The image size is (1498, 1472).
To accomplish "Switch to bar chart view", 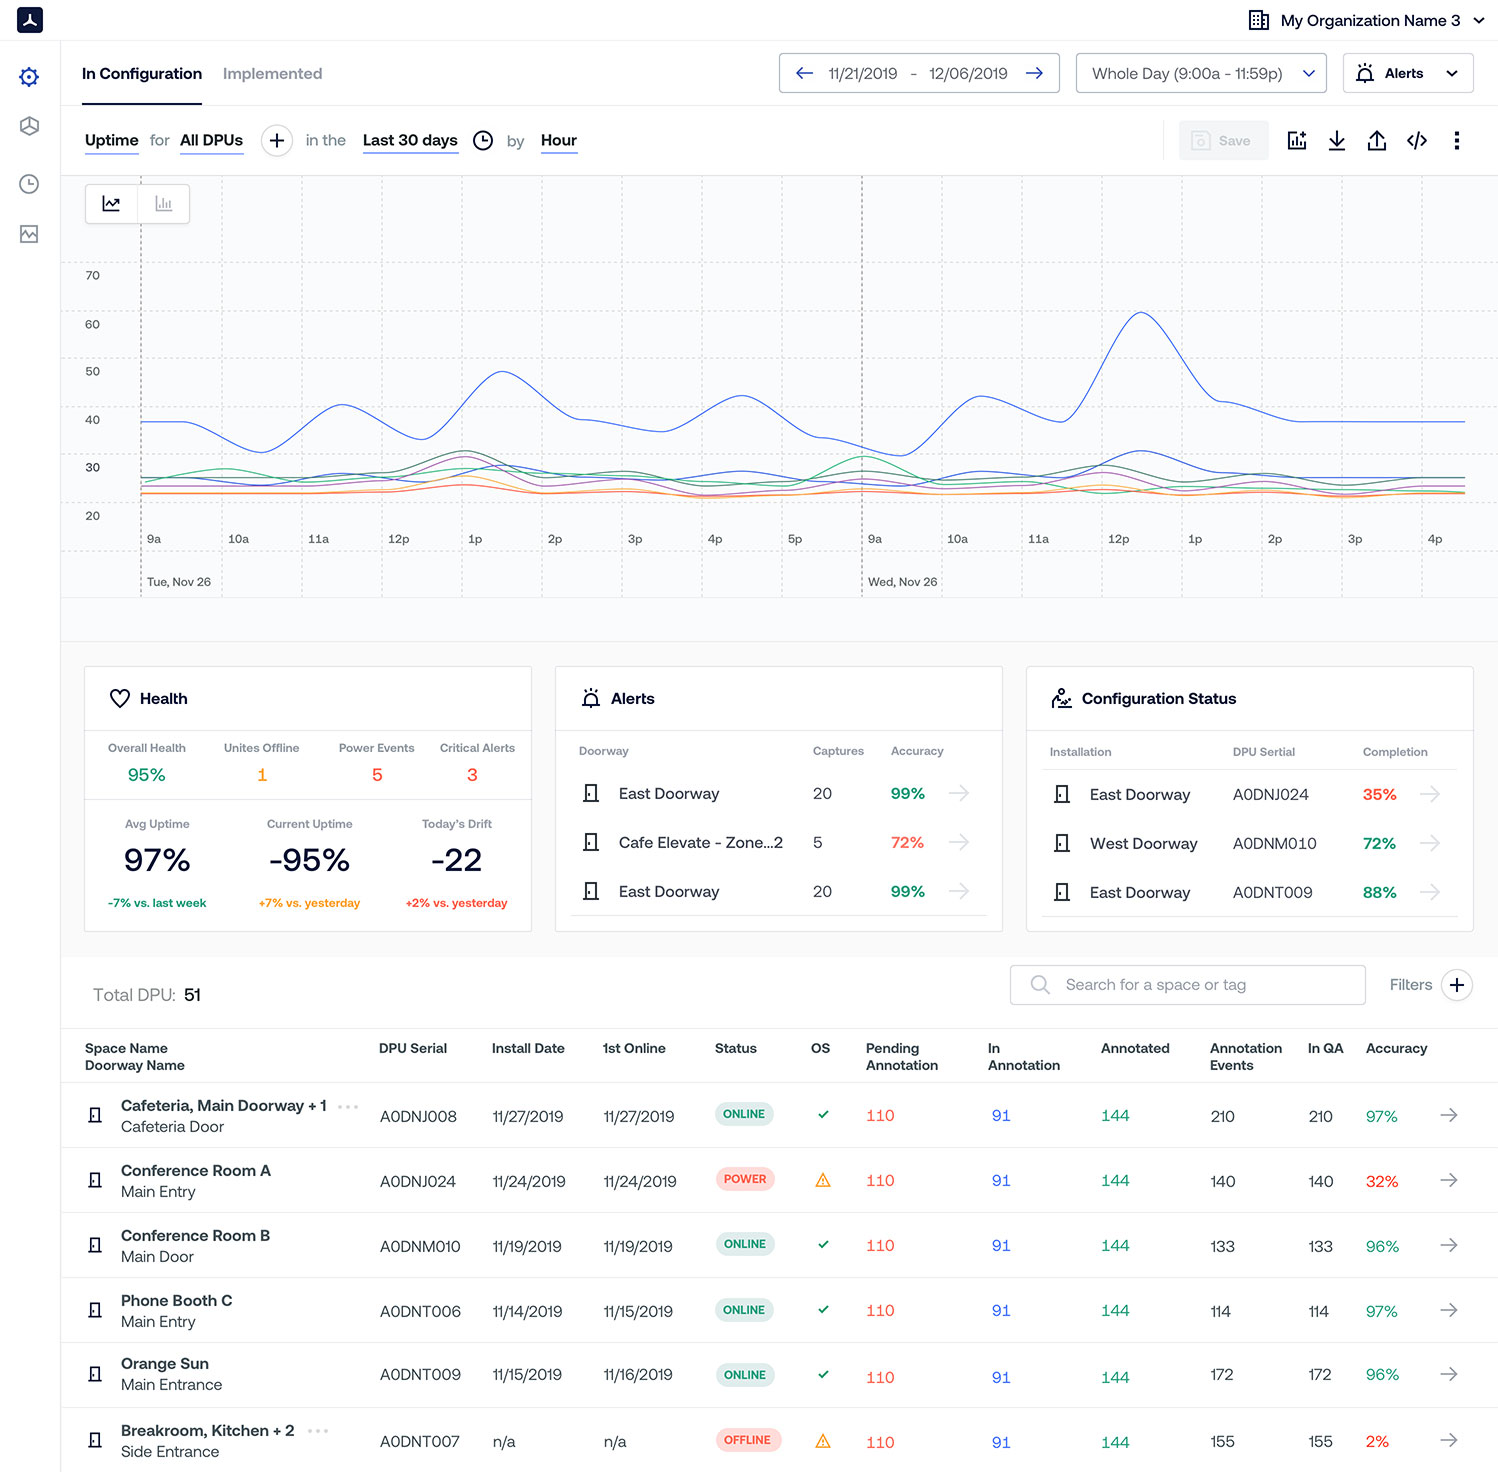I will click(164, 204).
